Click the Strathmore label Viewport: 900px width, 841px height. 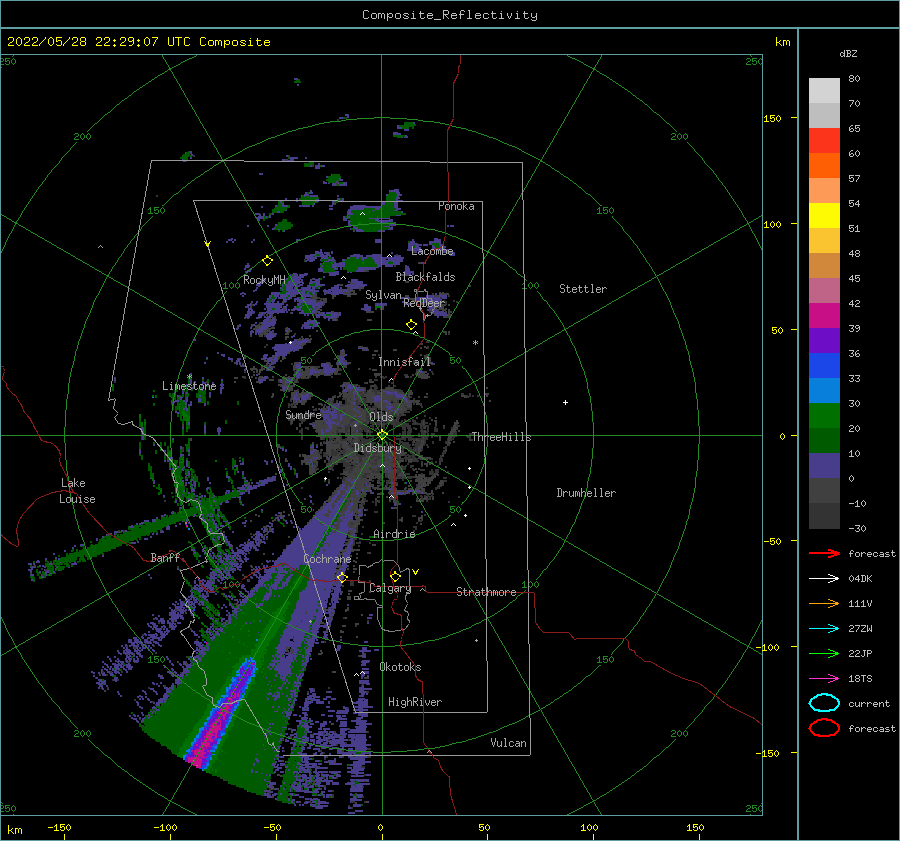[486, 592]
